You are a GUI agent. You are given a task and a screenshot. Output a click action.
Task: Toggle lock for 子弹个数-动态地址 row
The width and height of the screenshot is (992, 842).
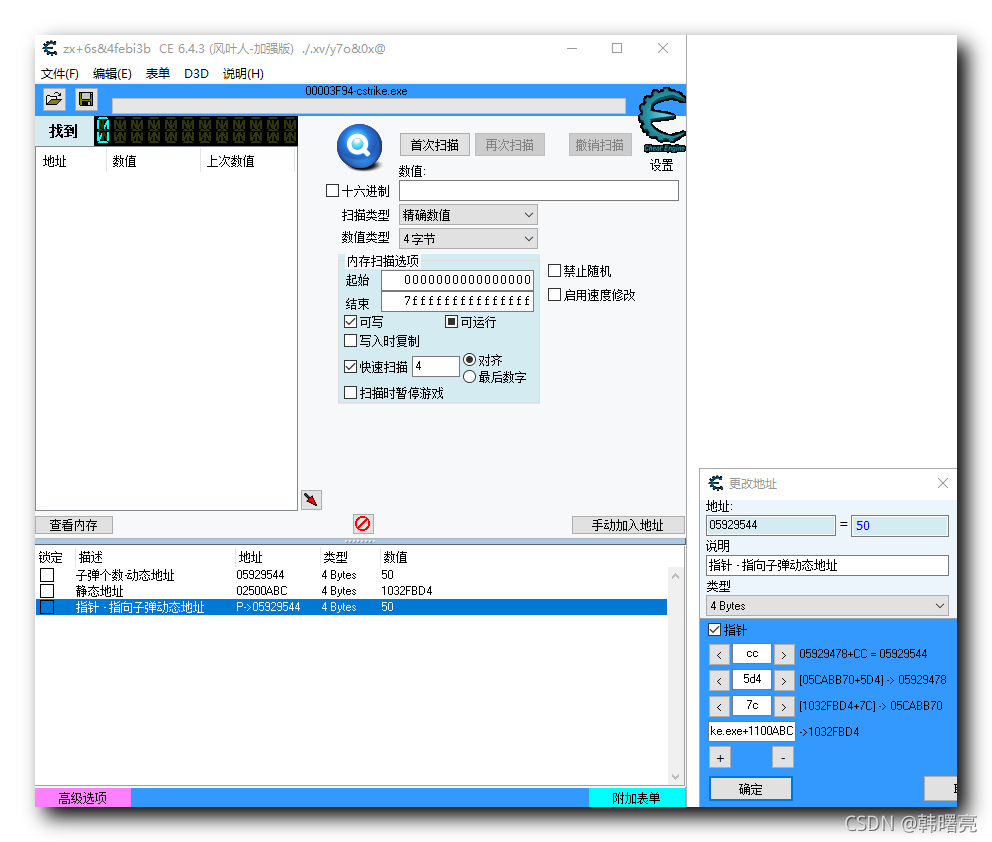pyautogui.click(x=47, y=575)
